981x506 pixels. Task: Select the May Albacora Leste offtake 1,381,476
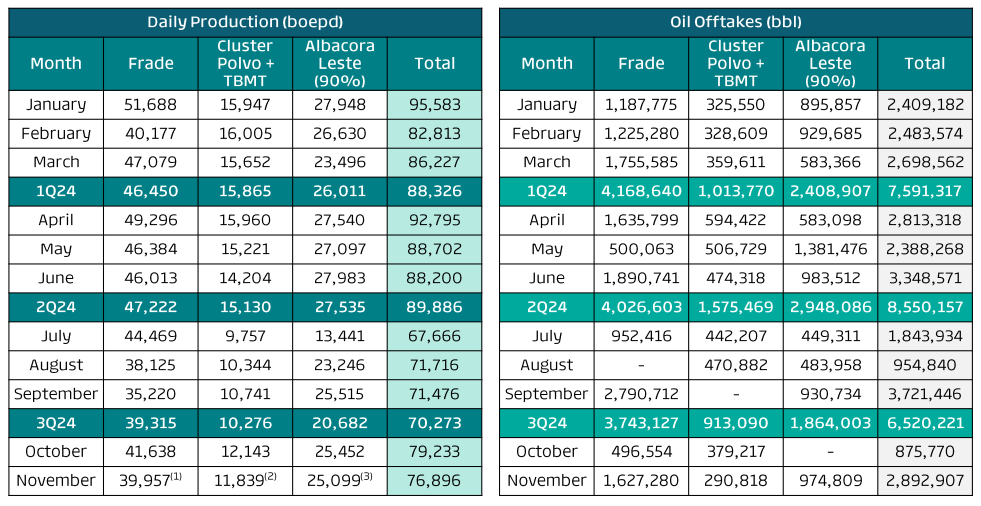point(831,249)
